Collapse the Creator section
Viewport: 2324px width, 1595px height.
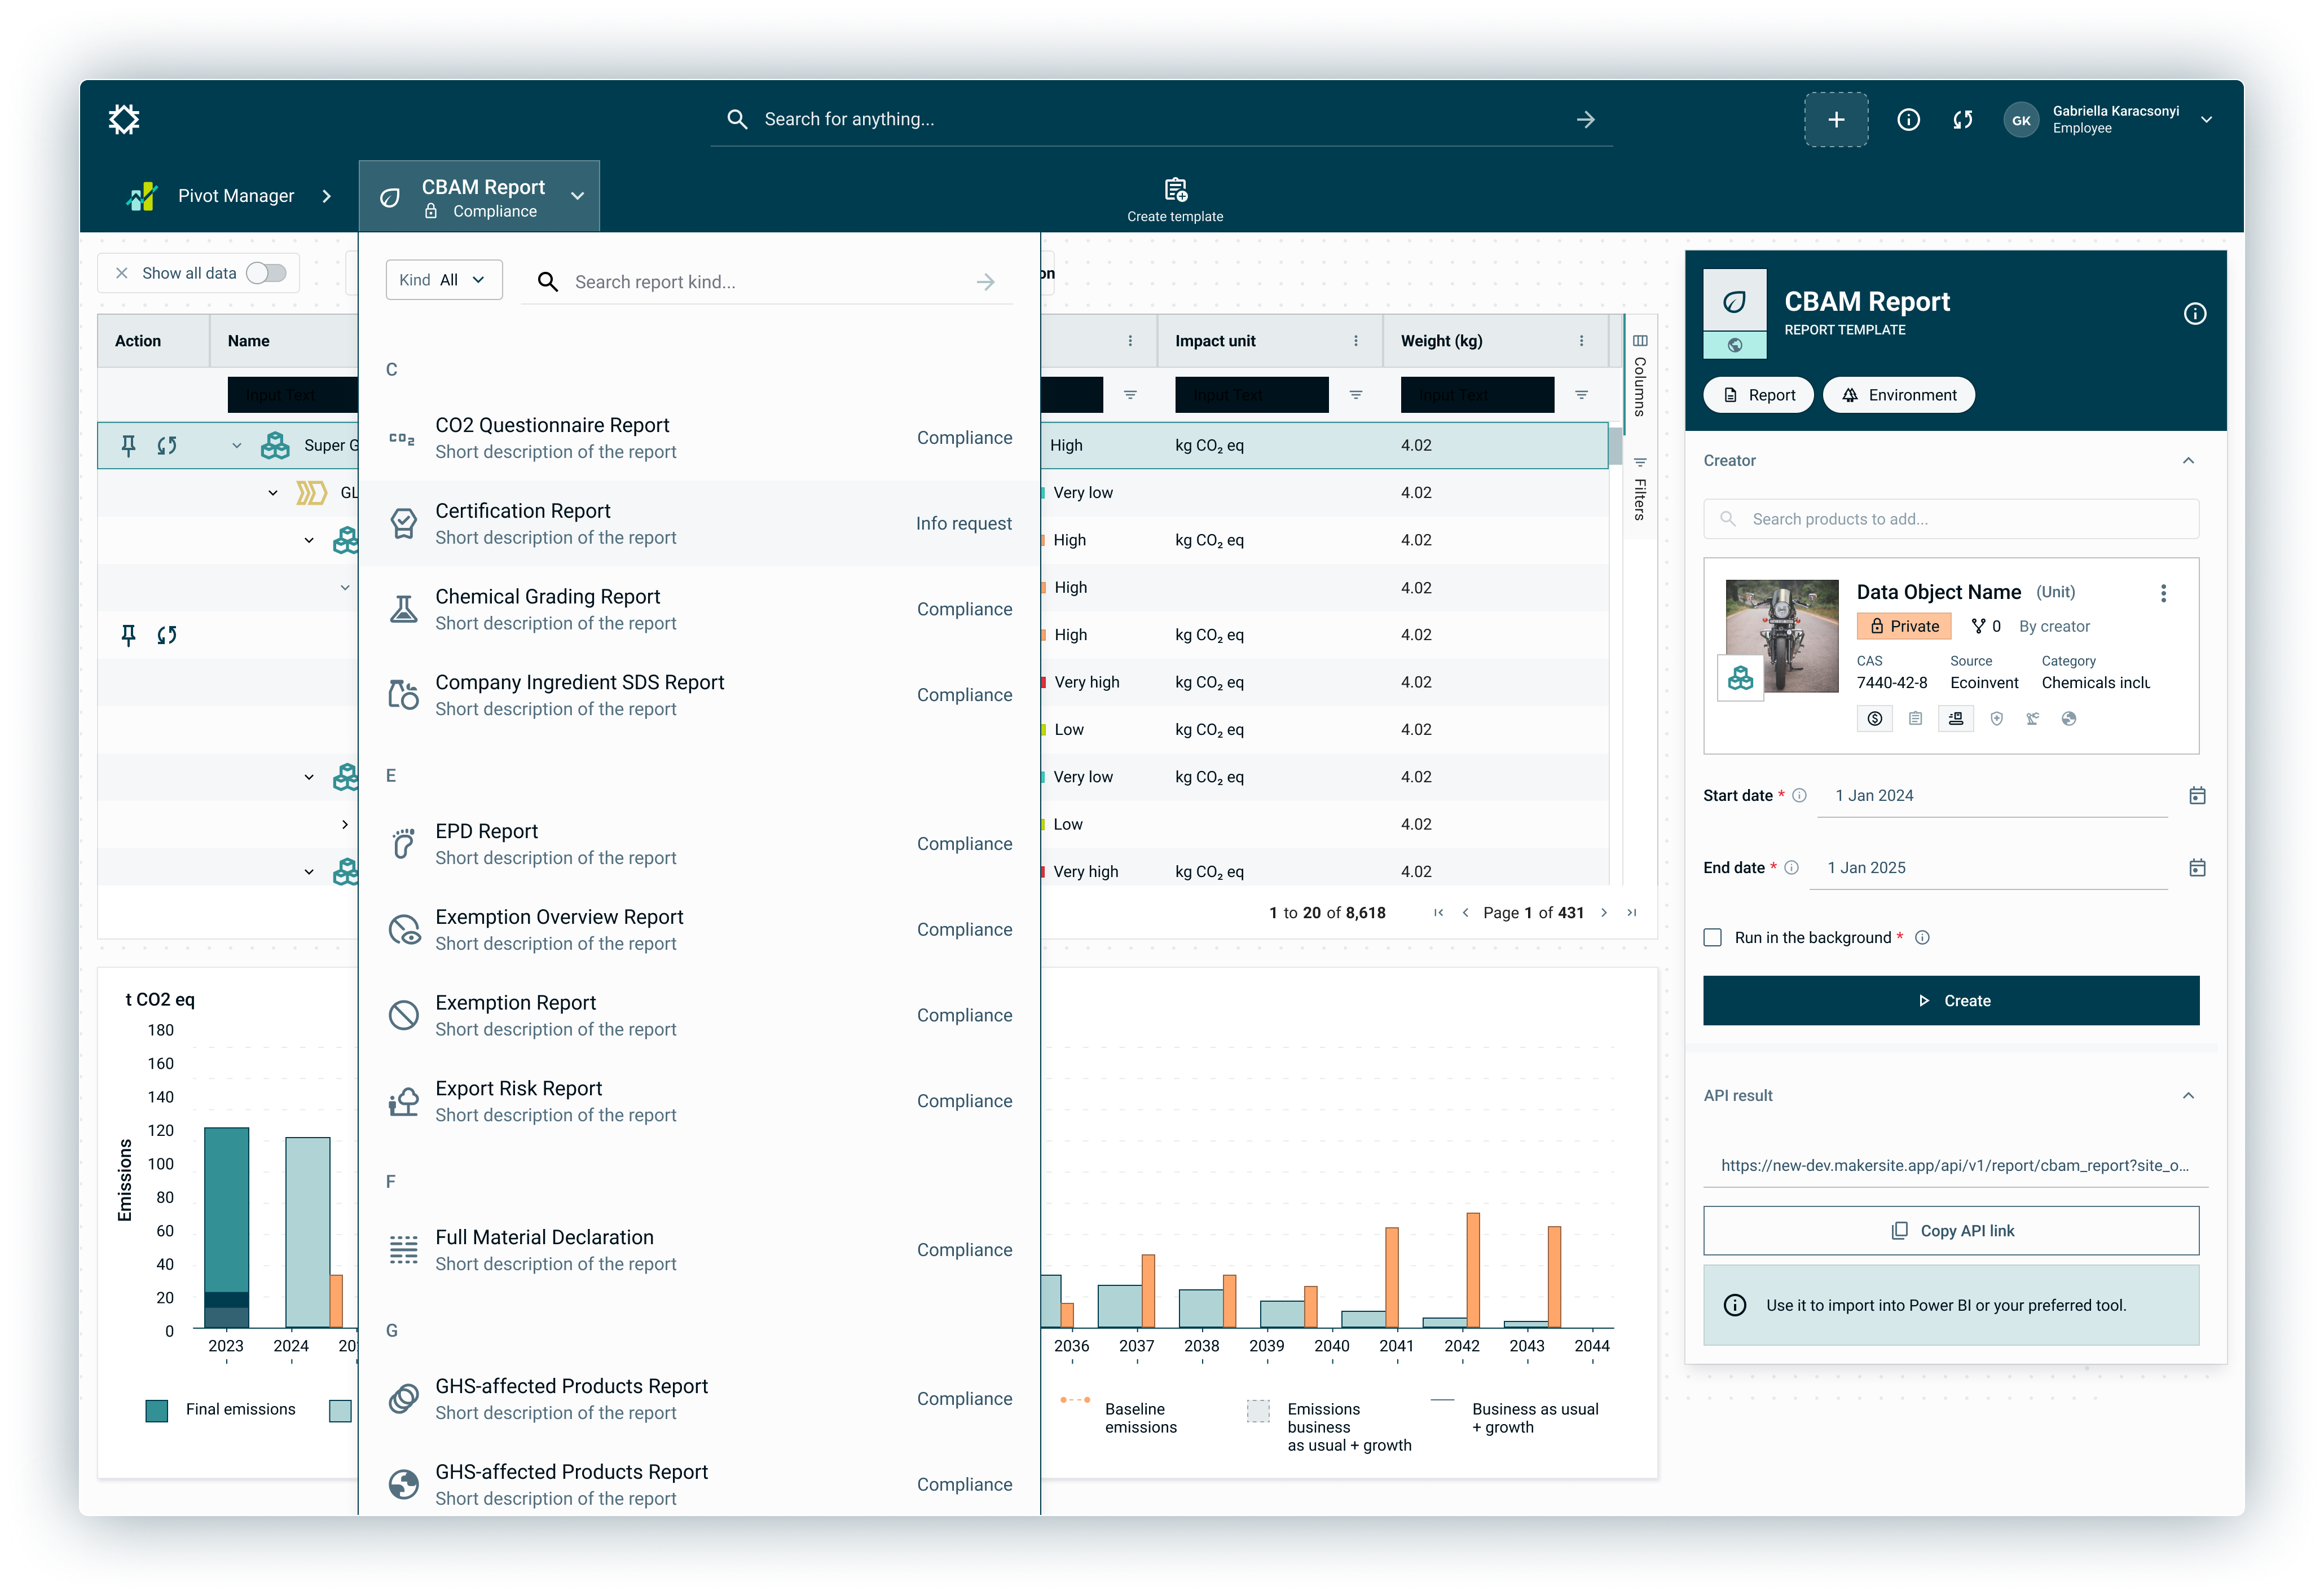click(2188, 461)
